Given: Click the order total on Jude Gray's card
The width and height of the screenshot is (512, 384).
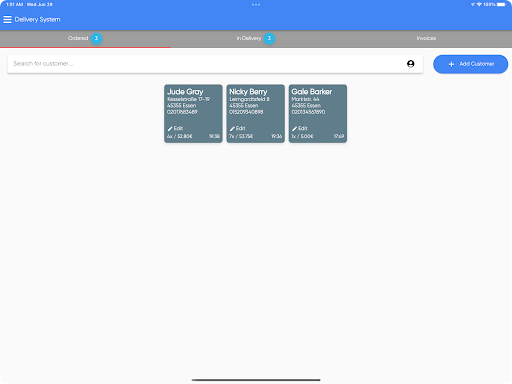Looking at the screenshot, I should (180, 136).
